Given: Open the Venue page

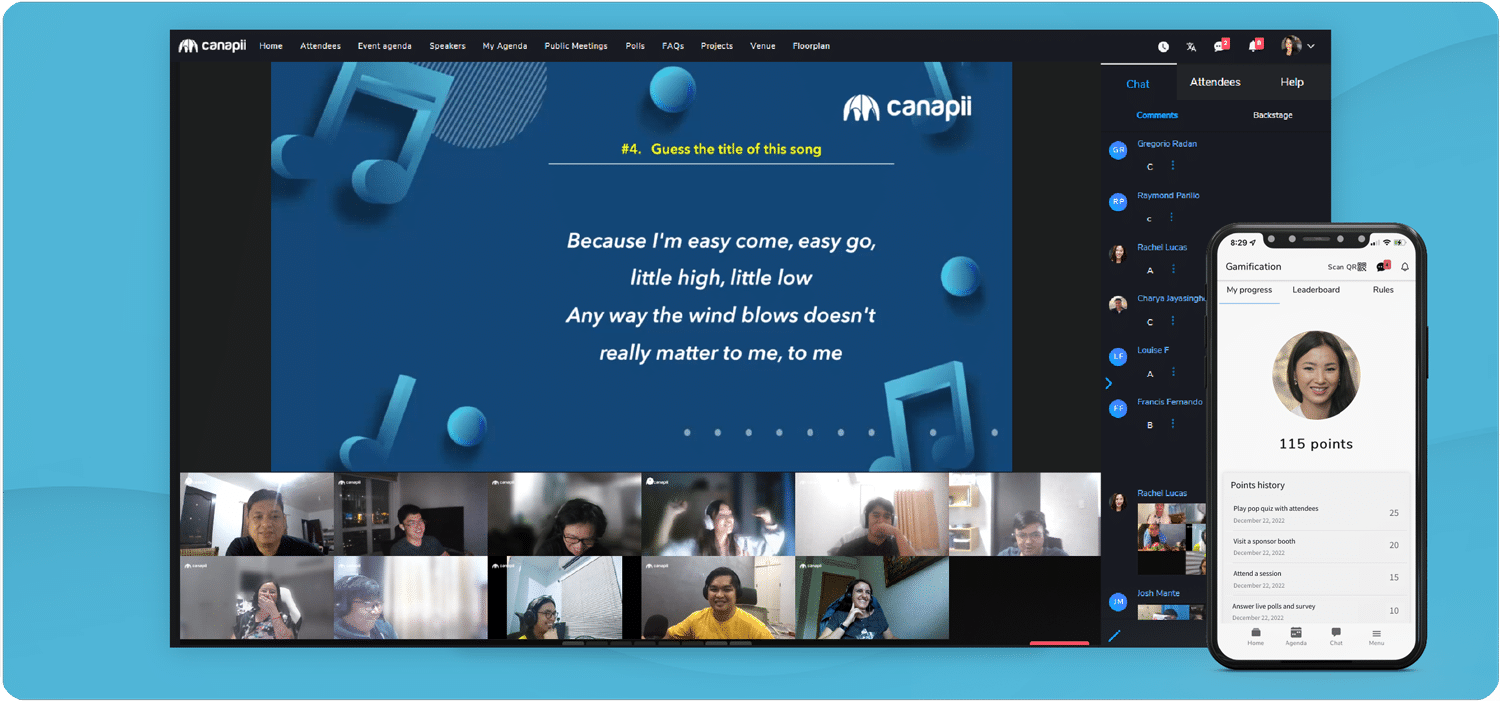Looking at the screenshot, I should 763,46.
